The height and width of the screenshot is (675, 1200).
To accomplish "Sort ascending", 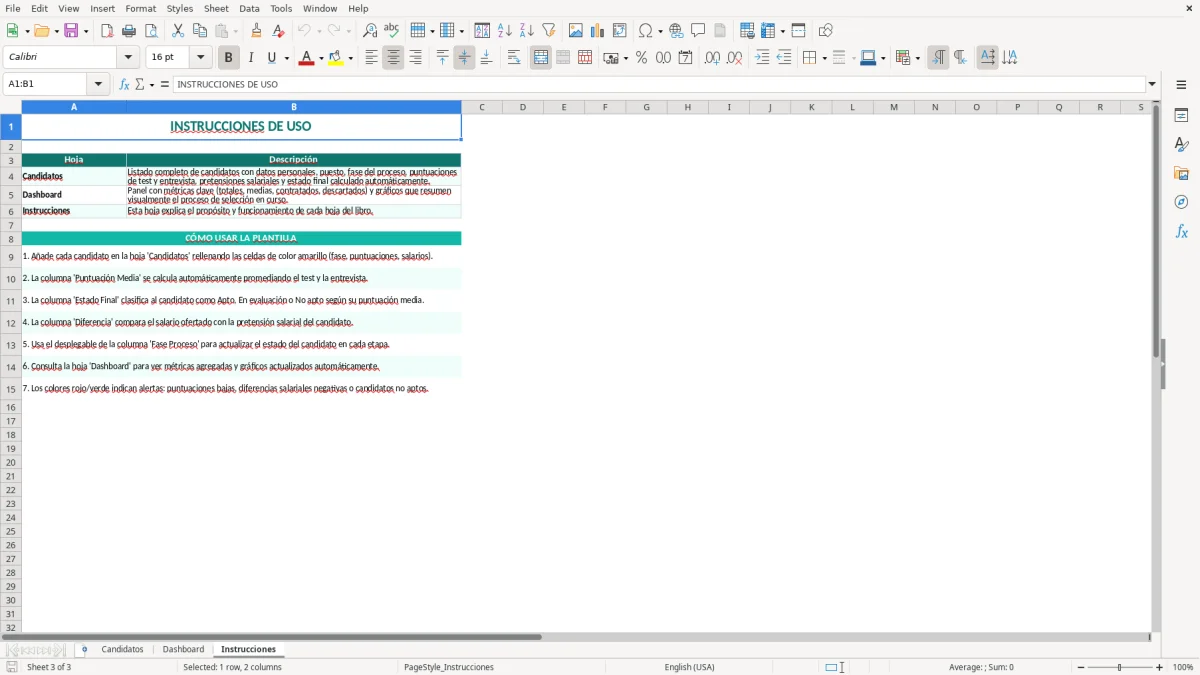I will (505, 31).
